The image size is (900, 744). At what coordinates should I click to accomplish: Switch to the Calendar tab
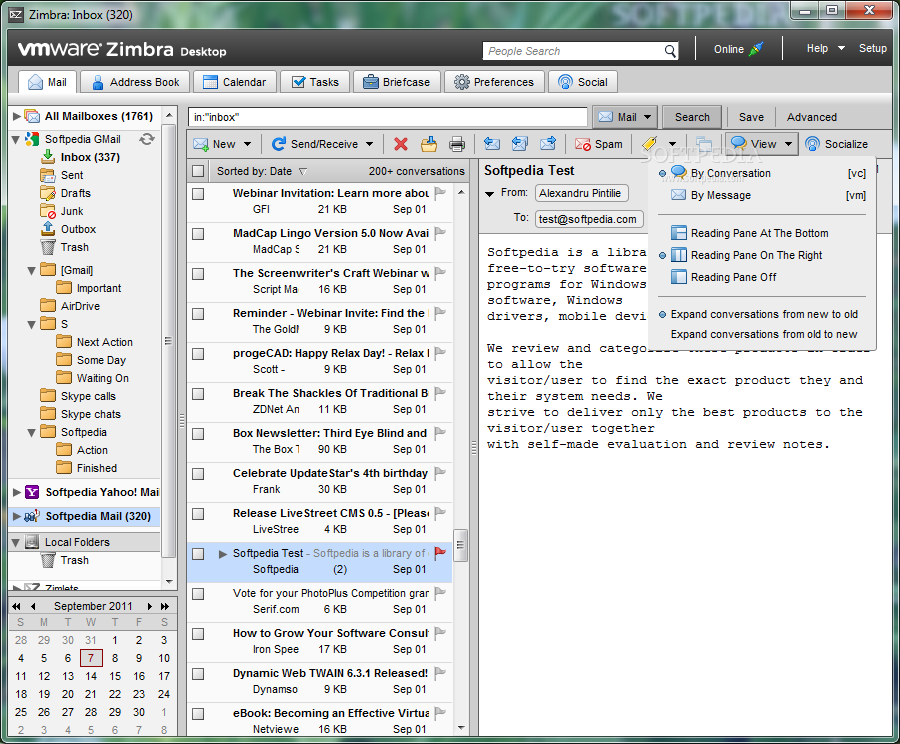point(235,82)
